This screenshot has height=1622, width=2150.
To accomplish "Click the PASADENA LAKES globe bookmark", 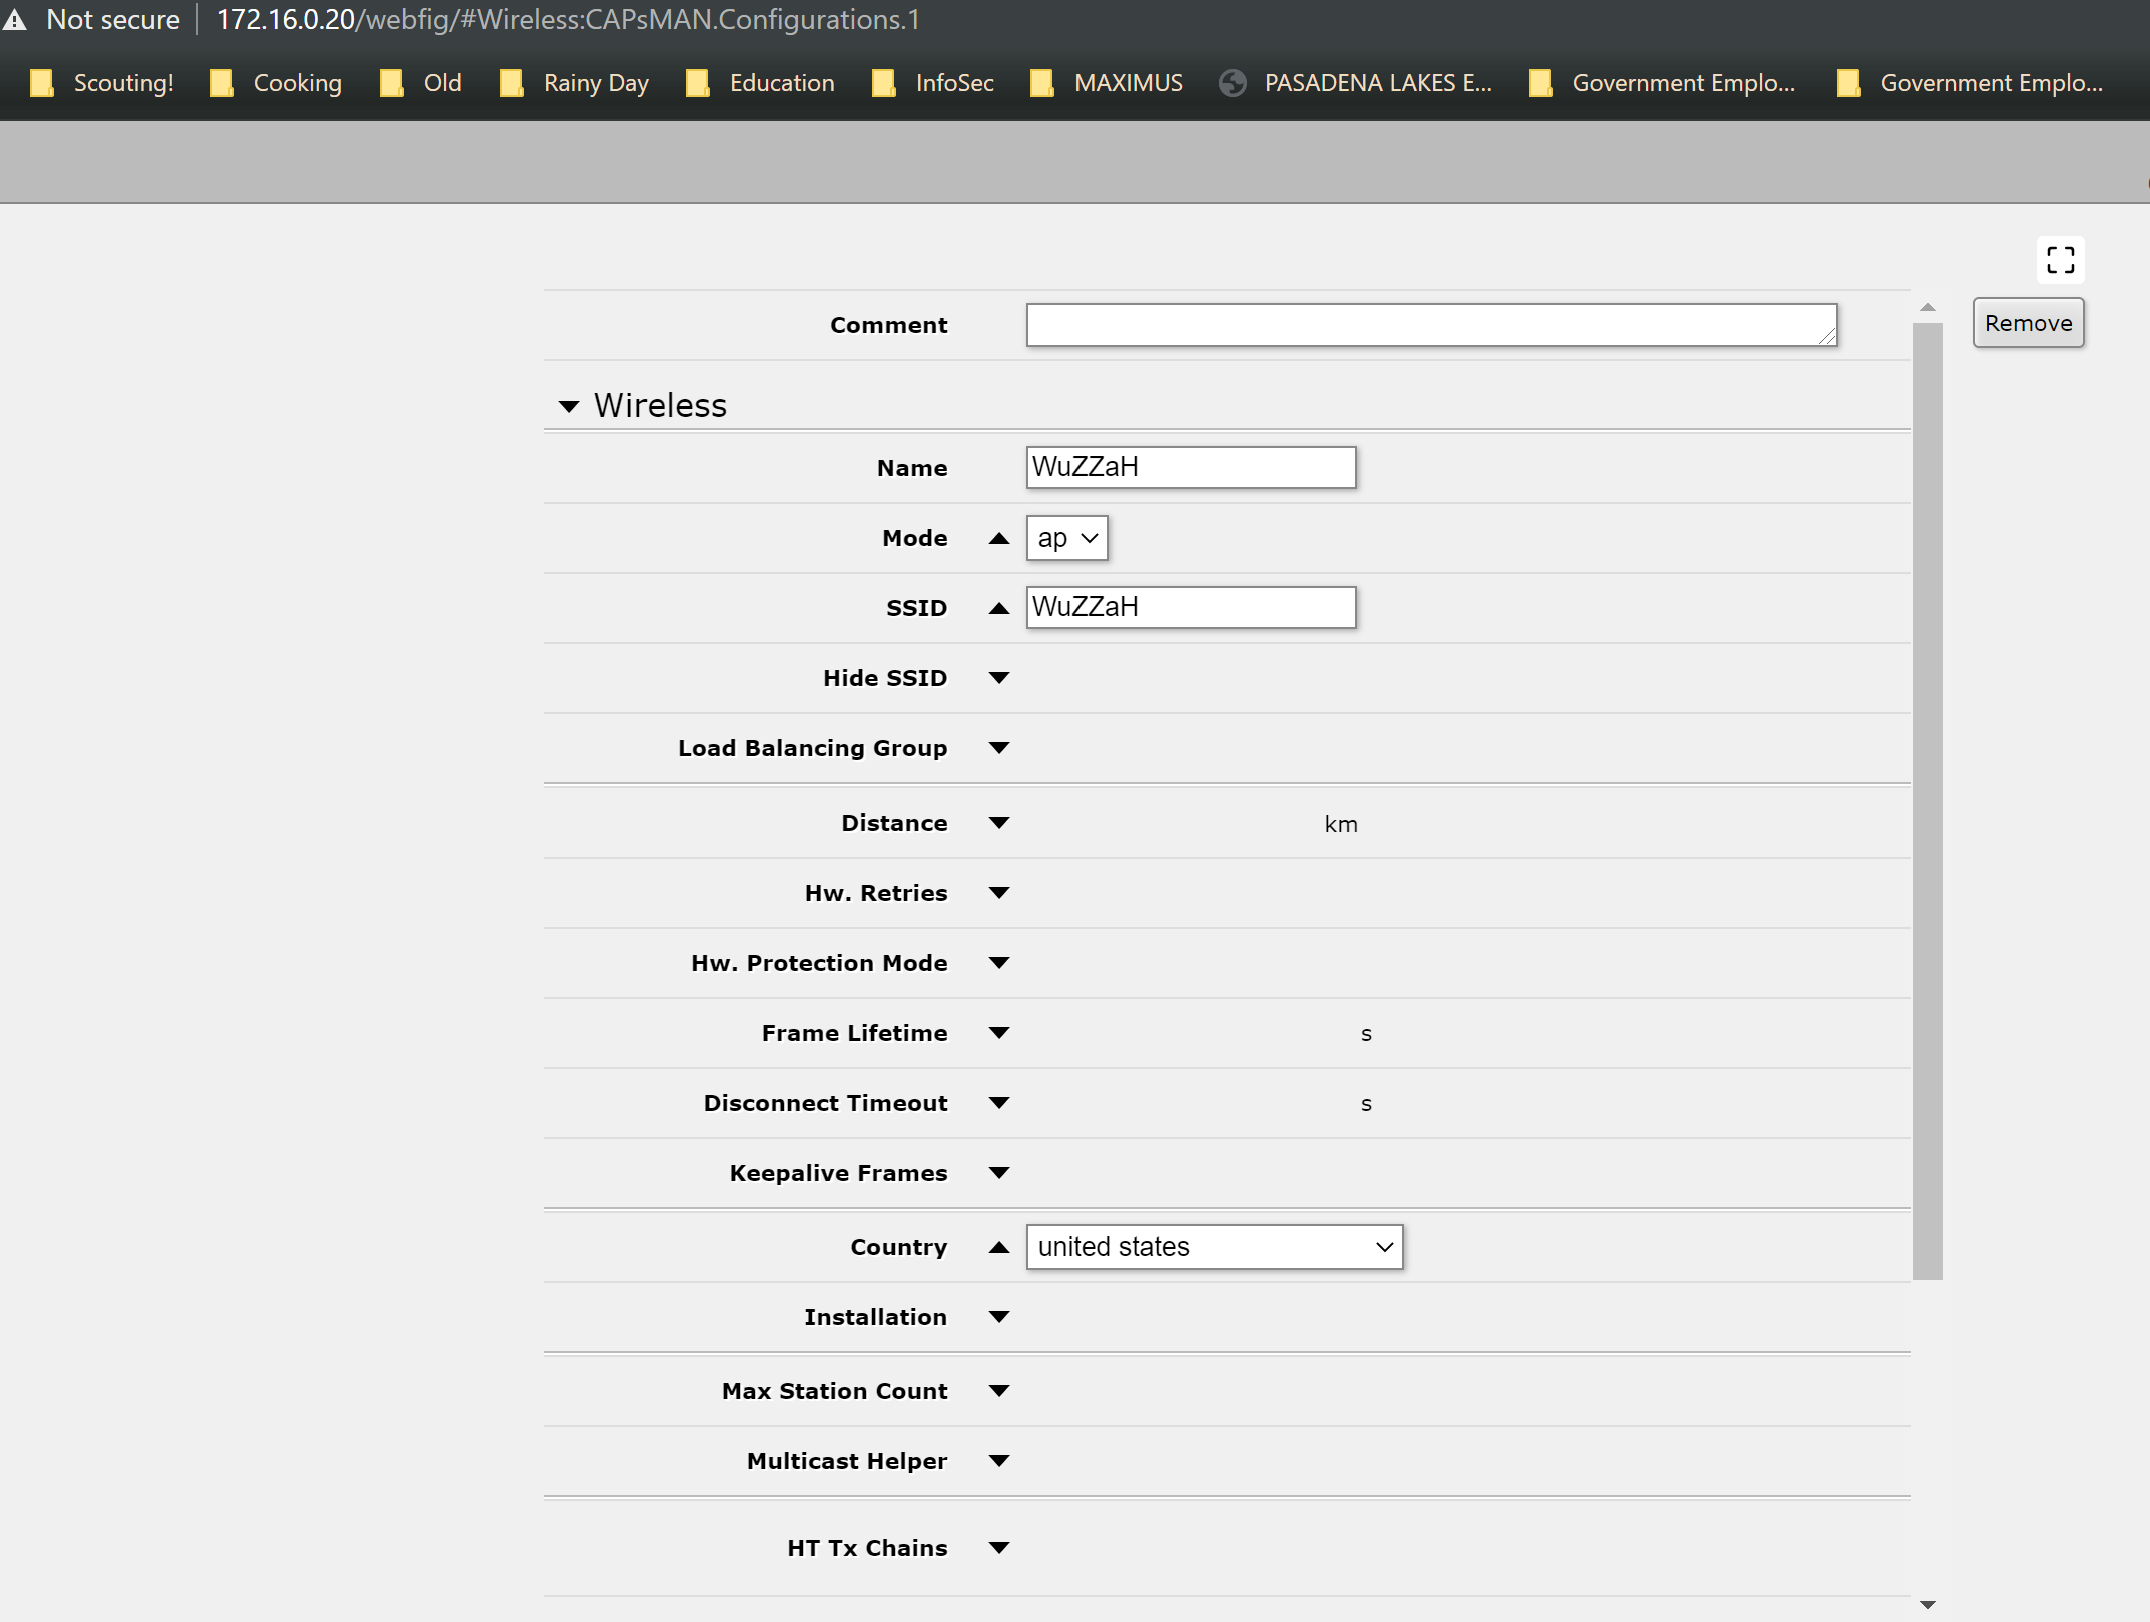I will (x=1356, y=83).
